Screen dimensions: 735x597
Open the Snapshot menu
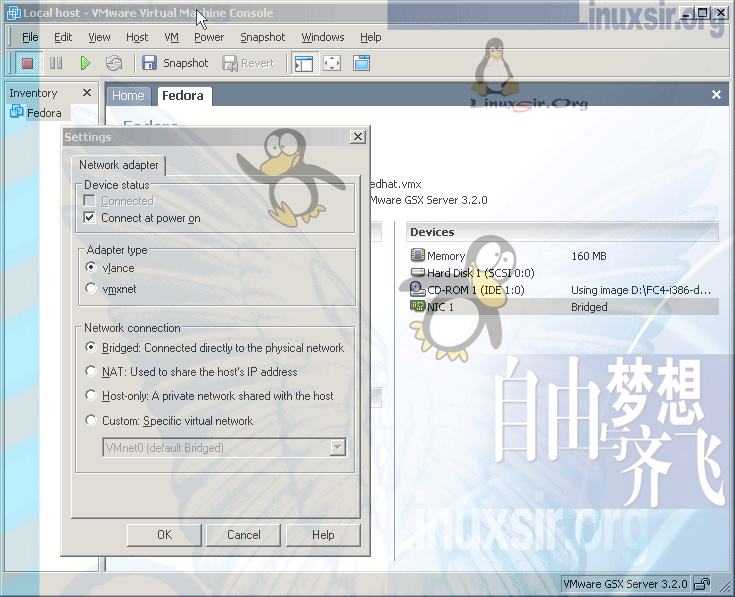262,37
